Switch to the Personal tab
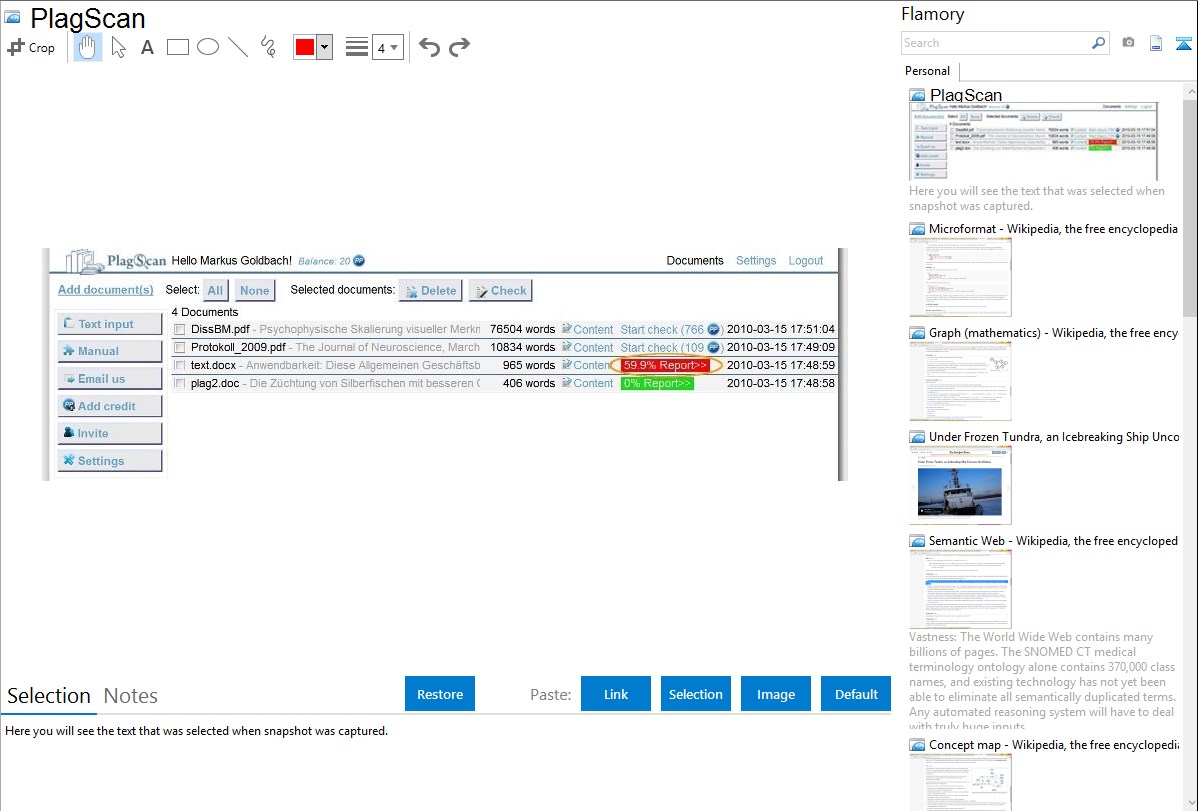The width and height of the screenshot is (1198, 811). (928, 70)
